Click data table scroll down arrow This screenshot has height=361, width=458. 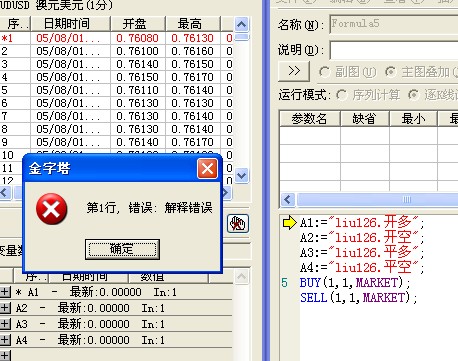click(x=242, y=175)
